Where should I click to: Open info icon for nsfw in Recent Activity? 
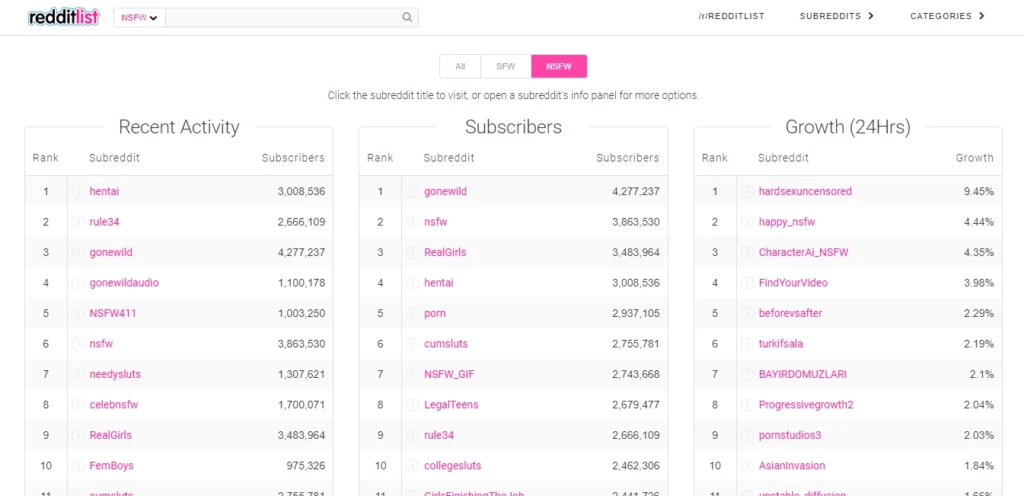(x=78, y=343)
